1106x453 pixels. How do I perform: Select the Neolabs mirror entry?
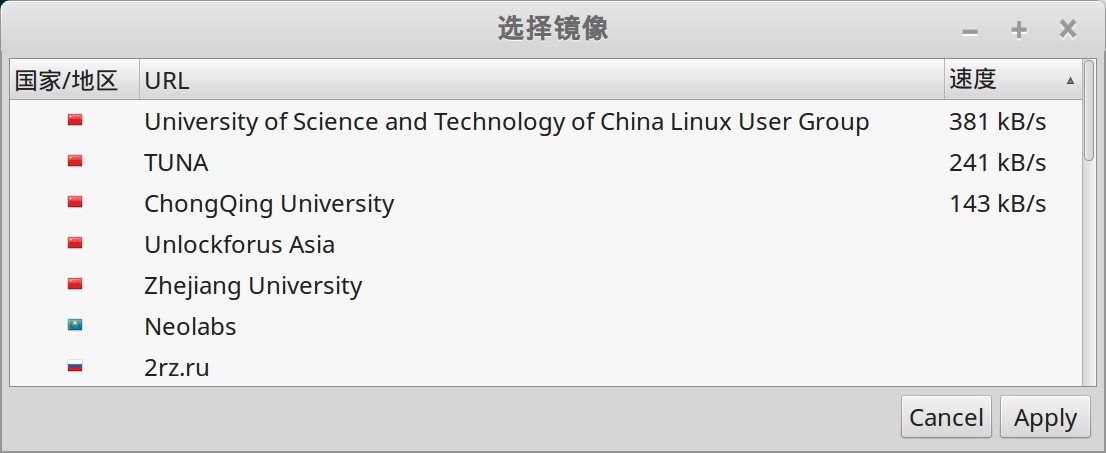(x=190, y=327)
